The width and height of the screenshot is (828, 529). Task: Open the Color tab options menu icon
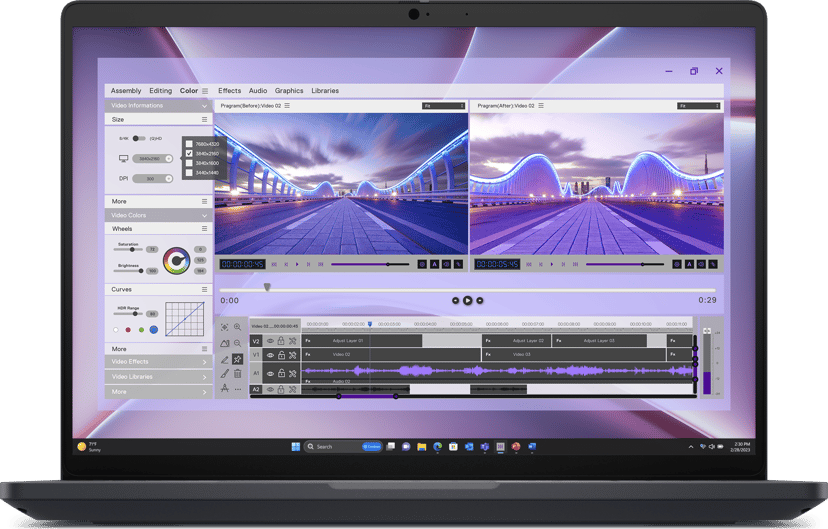[205, 91]
